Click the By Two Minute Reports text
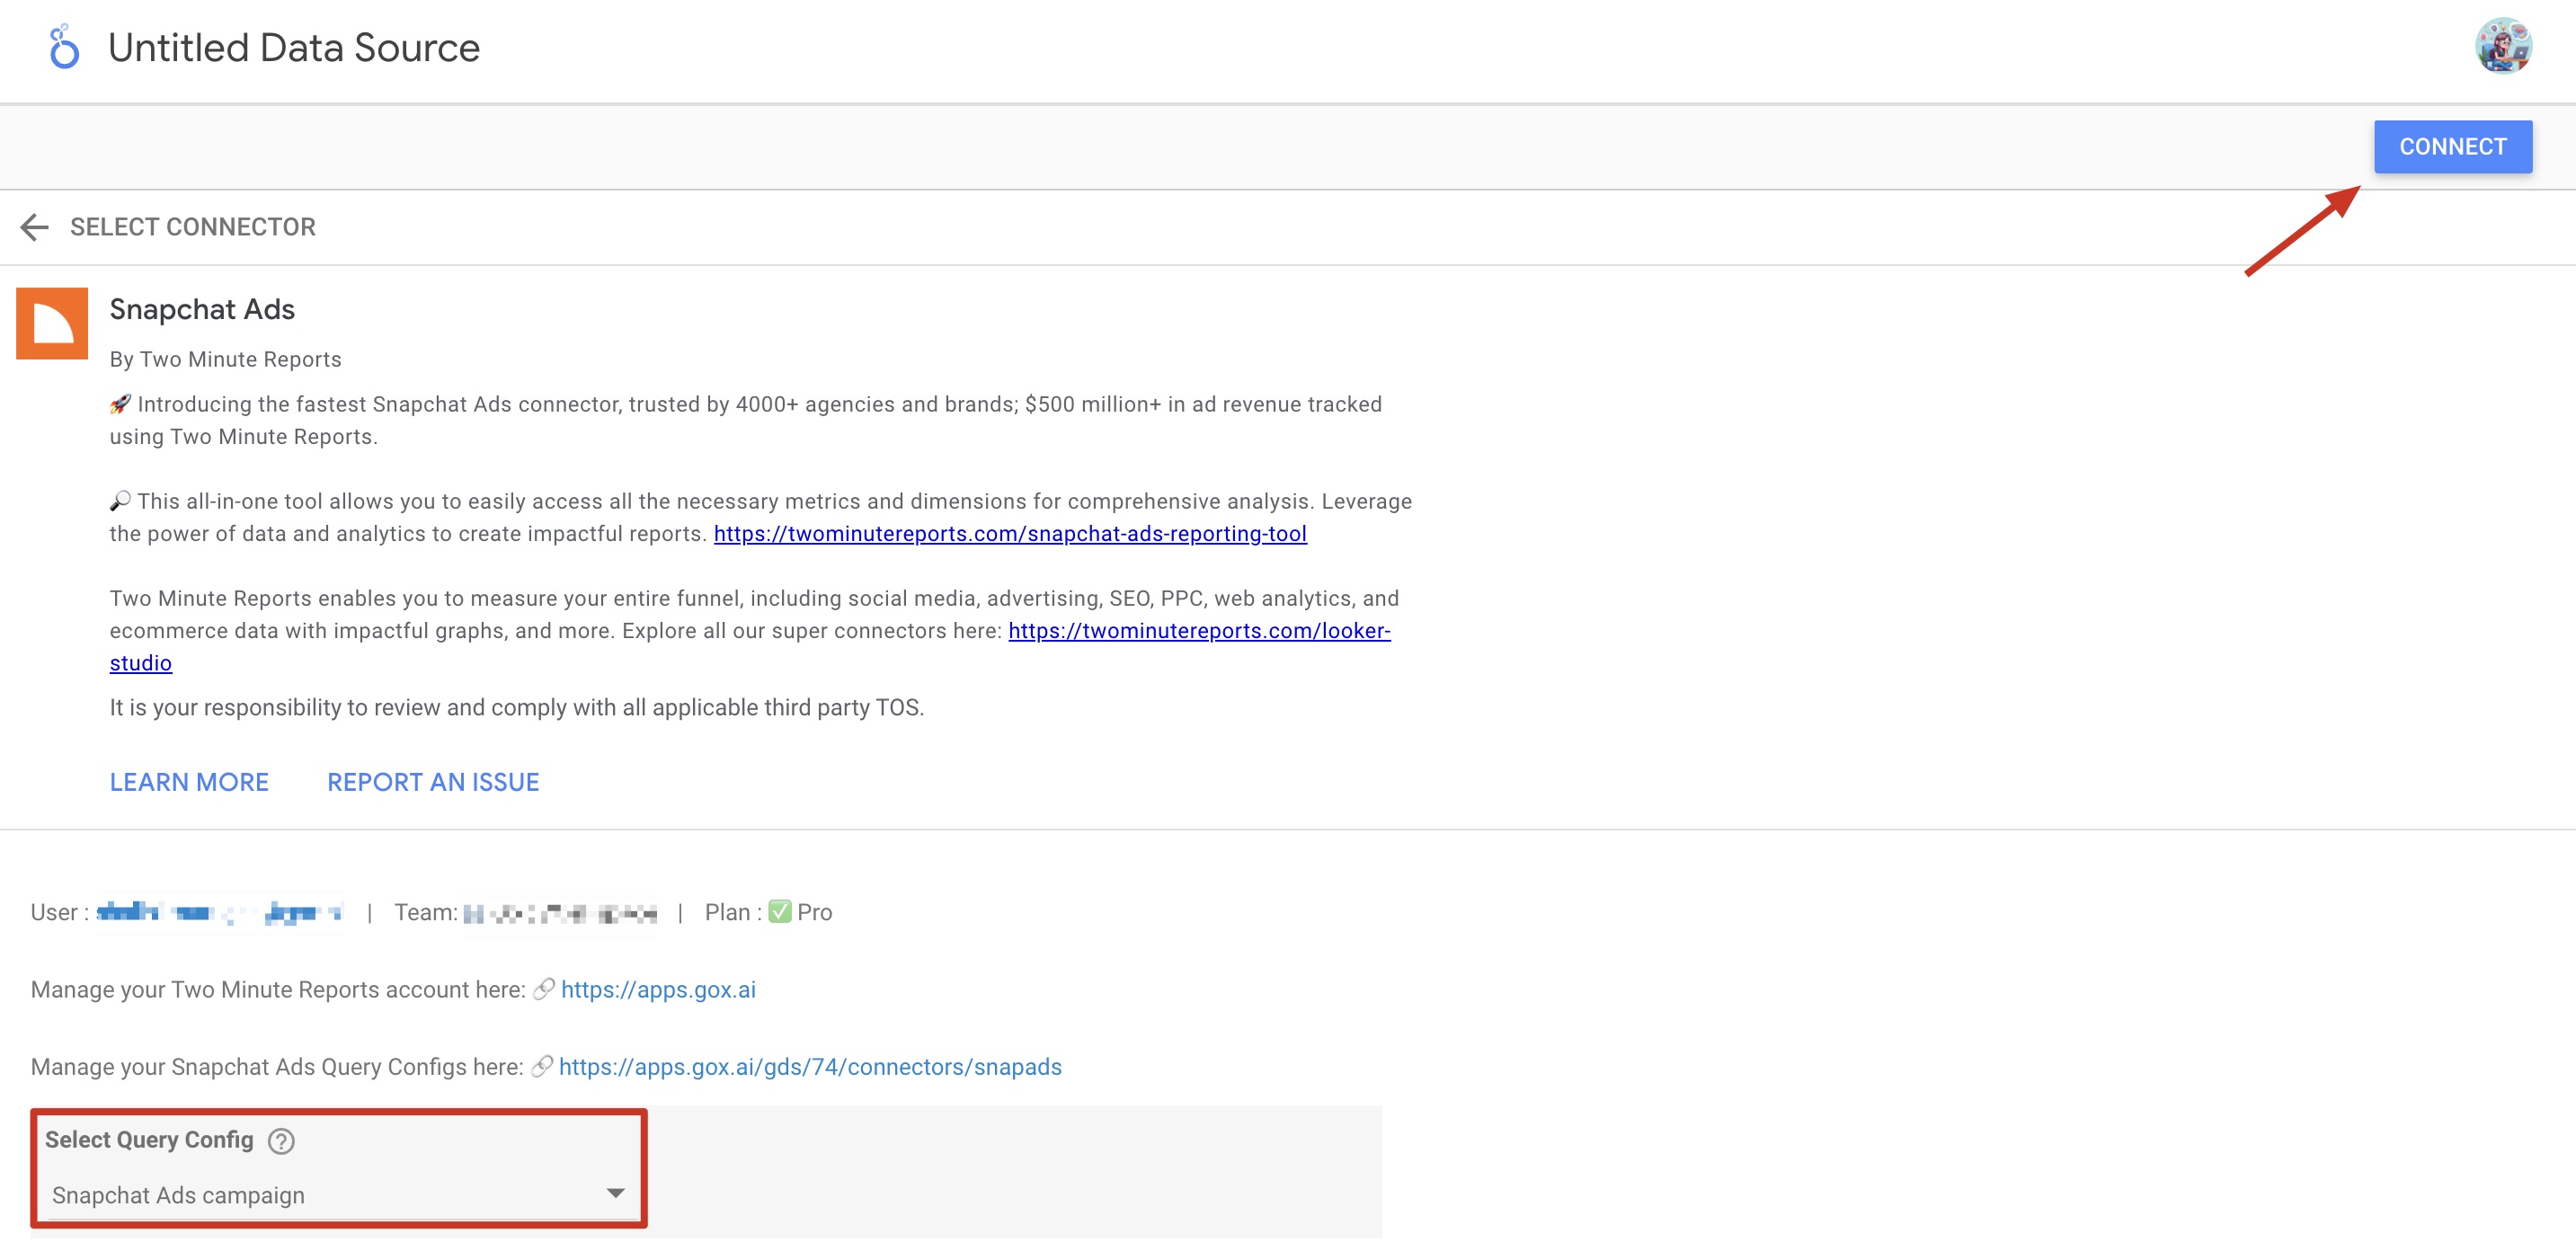 (226, 359)
